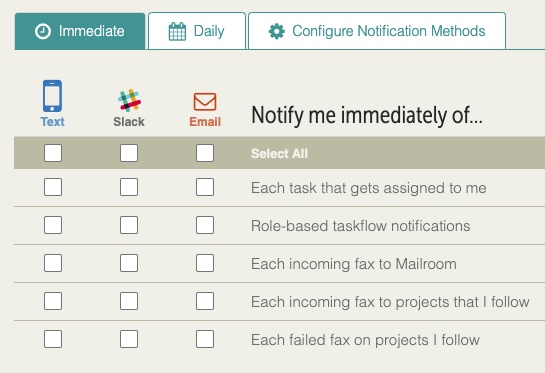This screenshot has width=545, height=373.
Task: Enable Slack for incoming fax to Mailroom
Action: [129, 263]
